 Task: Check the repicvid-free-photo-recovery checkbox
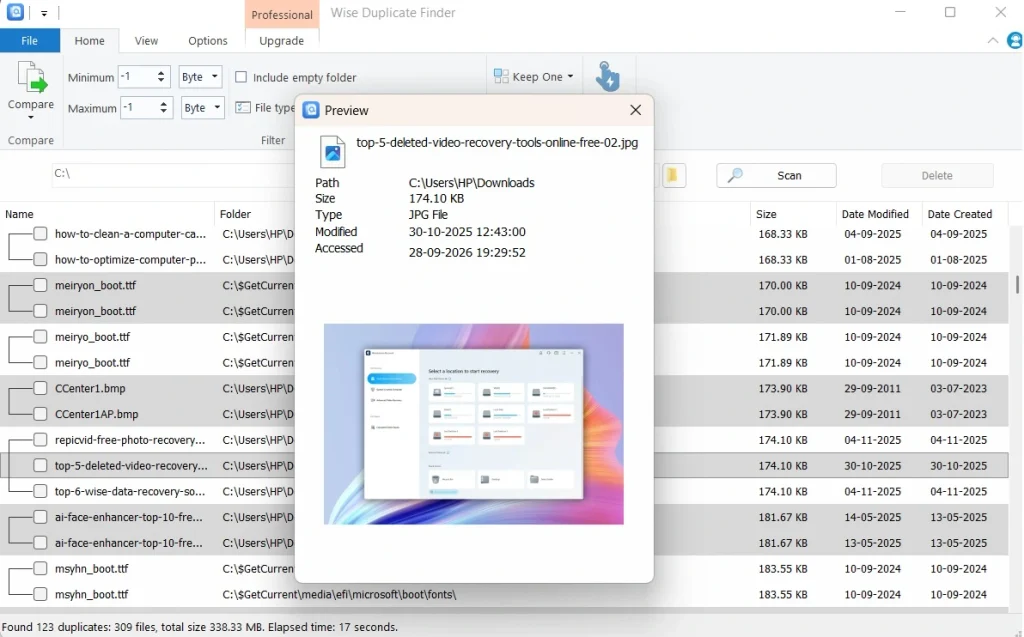(x=40, y=440)
